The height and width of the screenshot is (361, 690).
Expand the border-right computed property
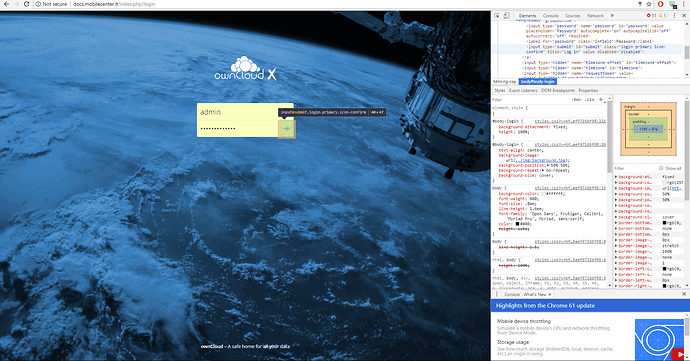click(616, 286)
